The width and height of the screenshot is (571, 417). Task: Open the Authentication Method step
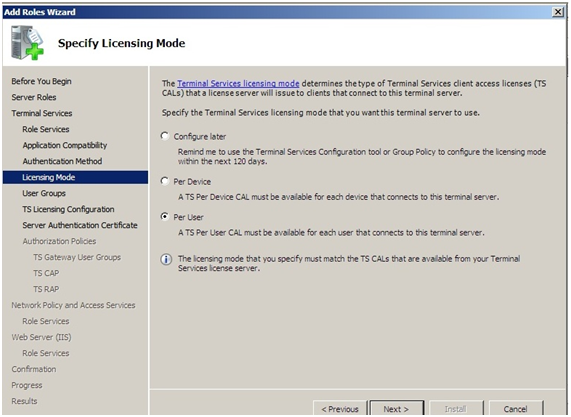tap(62, 161)
